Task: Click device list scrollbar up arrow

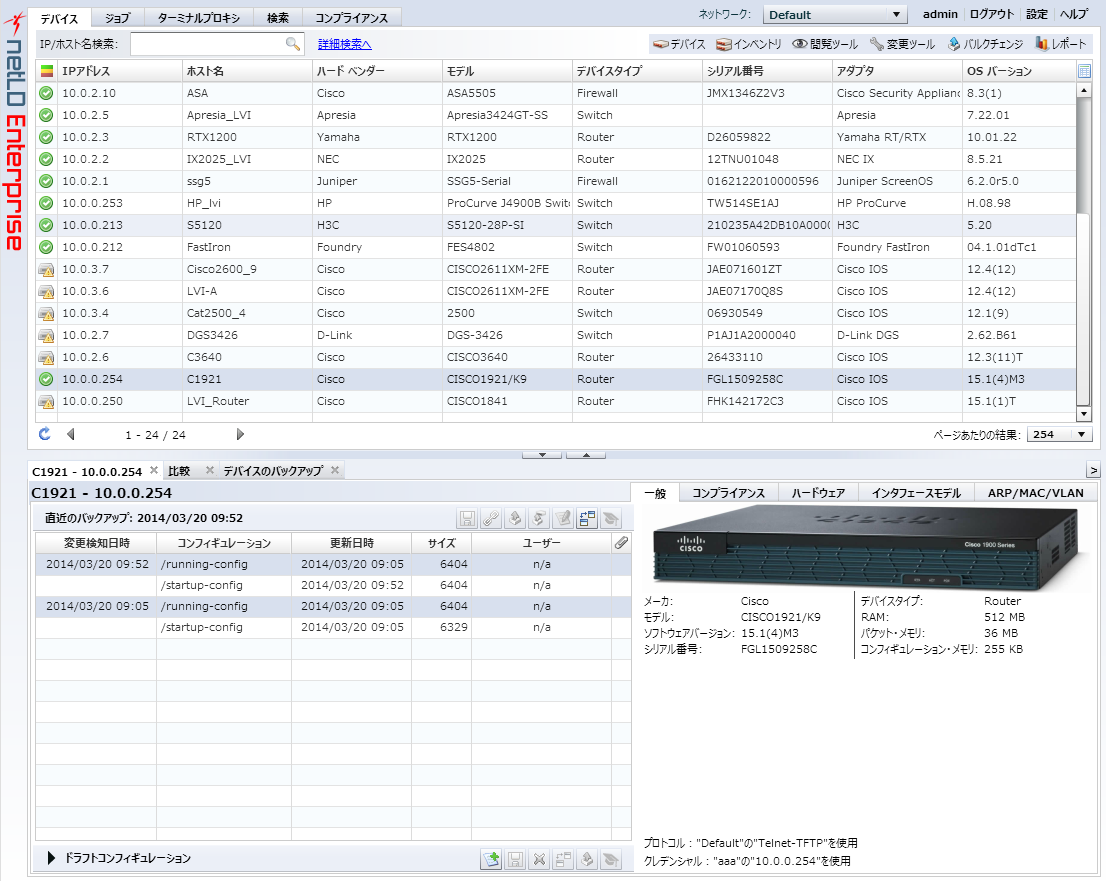Action: 1084,90
